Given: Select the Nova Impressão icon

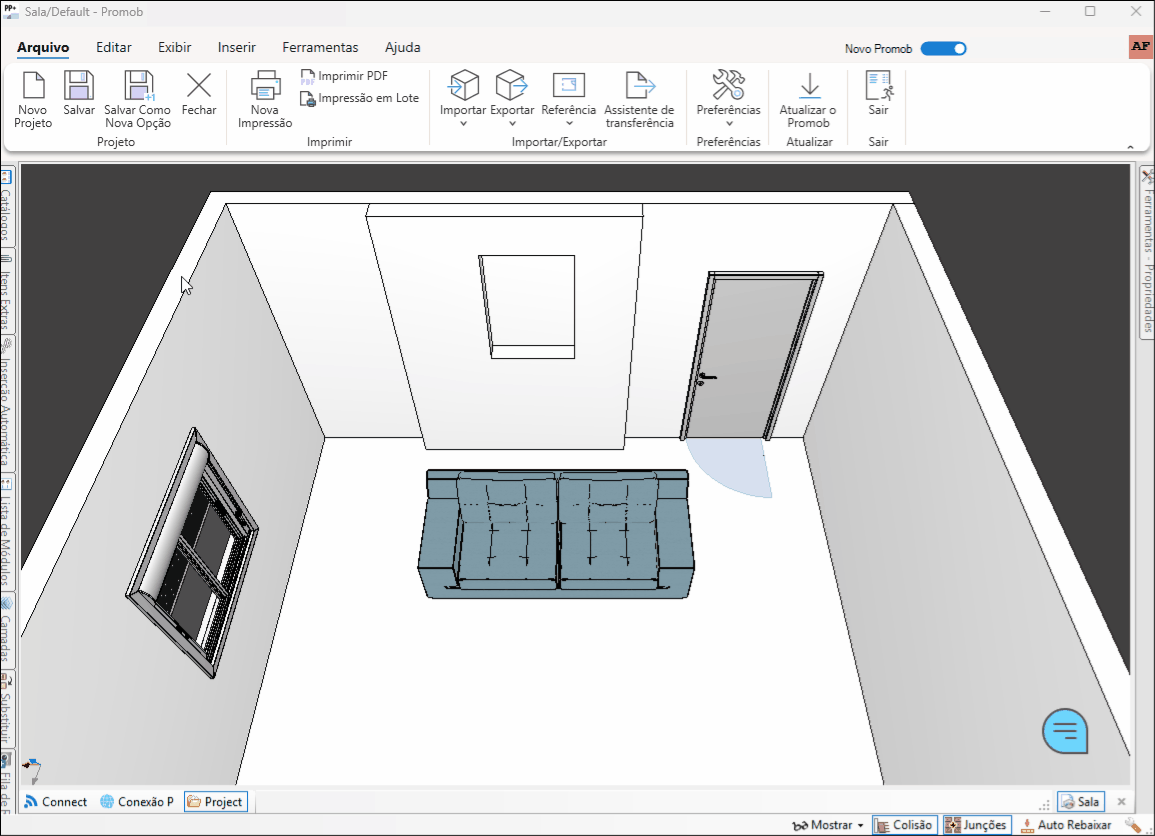Looking at the screenshot, I should (264, 97).
